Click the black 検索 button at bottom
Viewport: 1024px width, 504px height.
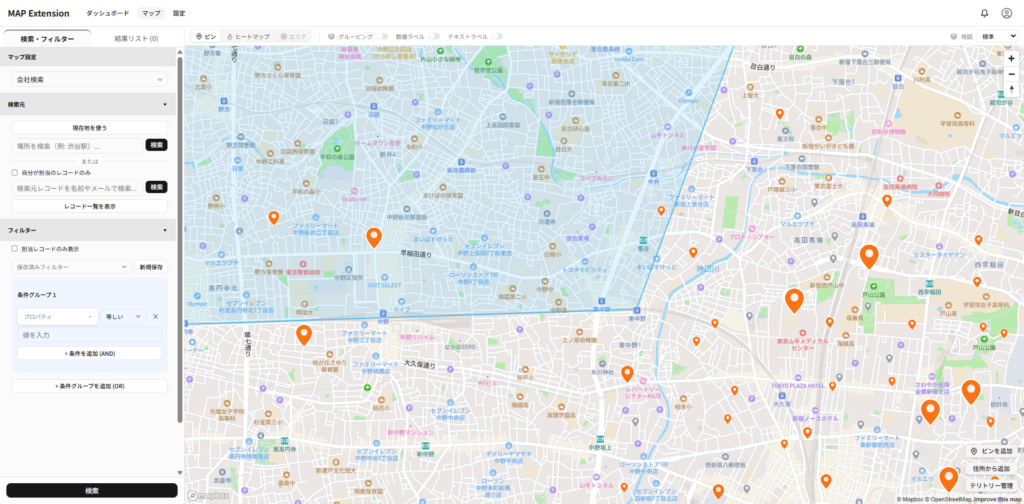pos(92,490)
